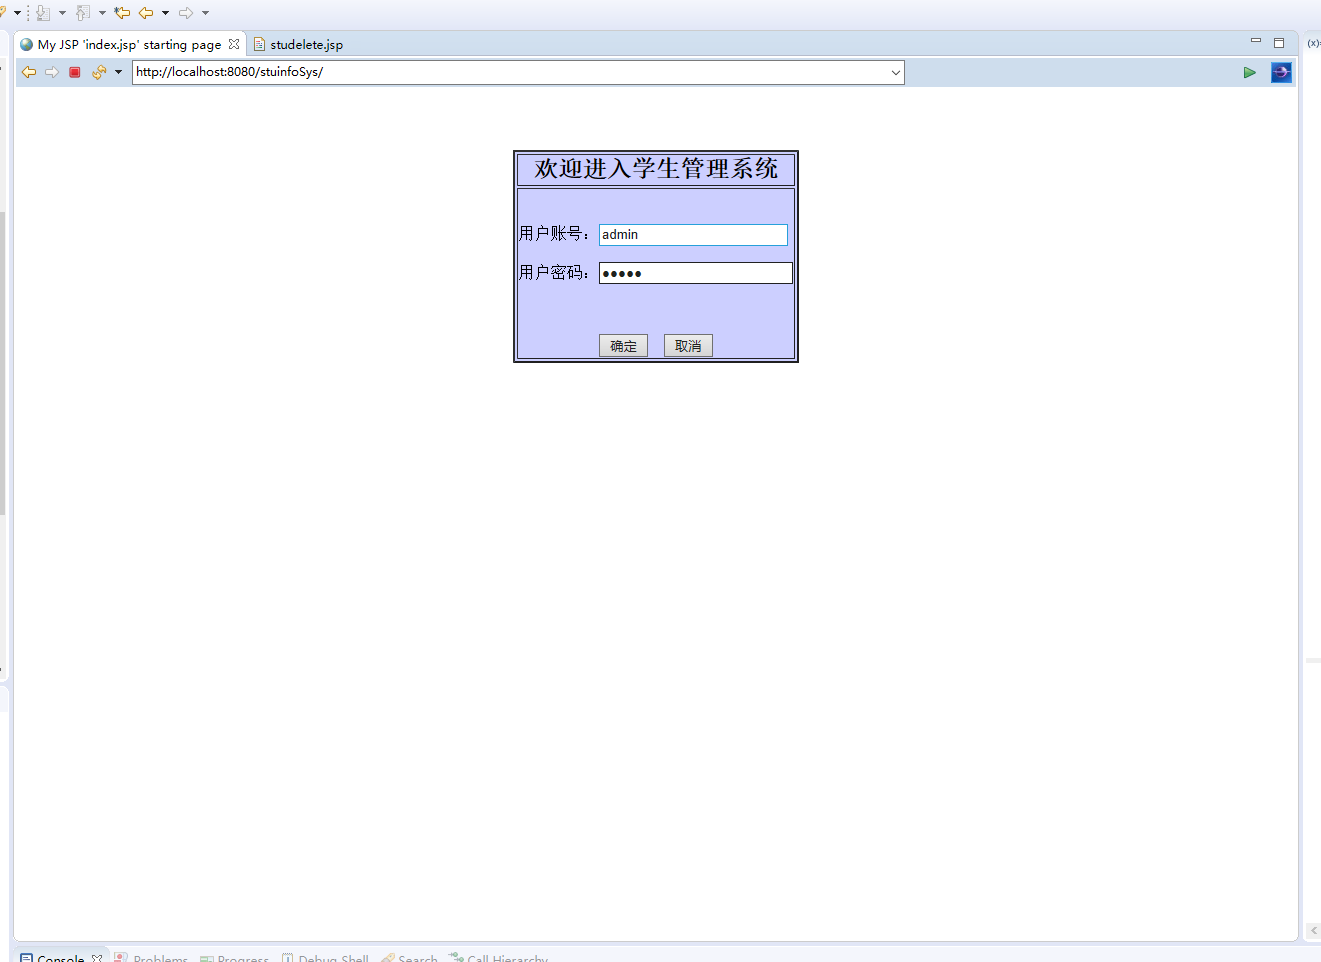Image resolution: width=1321 pixels, height=962 pixels.
Task: Click the main toolbar Forward navigation arrow
Action: coord(186,13)
